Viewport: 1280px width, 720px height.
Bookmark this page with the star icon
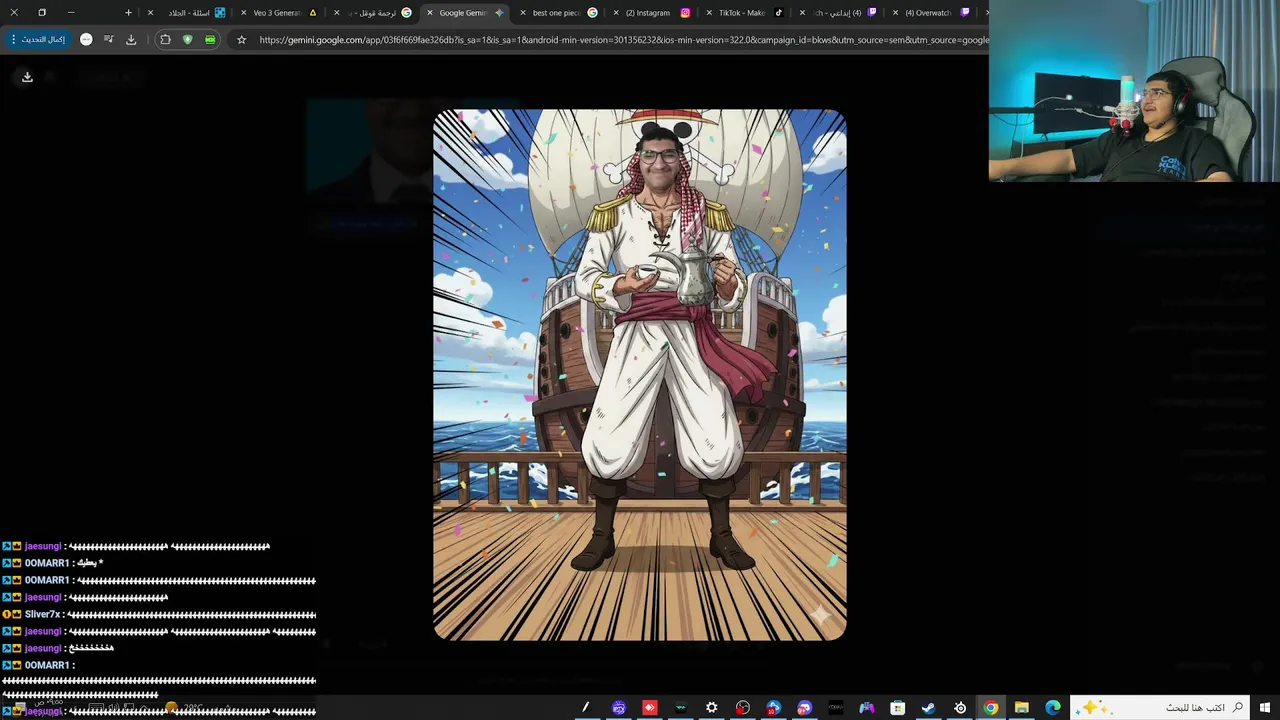click(x=241, y=40)
